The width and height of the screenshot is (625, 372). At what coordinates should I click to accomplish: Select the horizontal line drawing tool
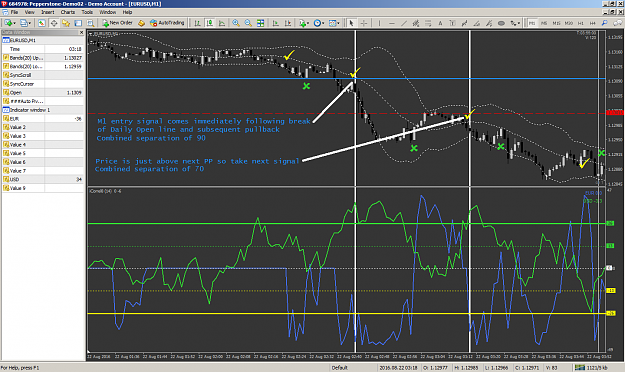click(x=391, y=23)
